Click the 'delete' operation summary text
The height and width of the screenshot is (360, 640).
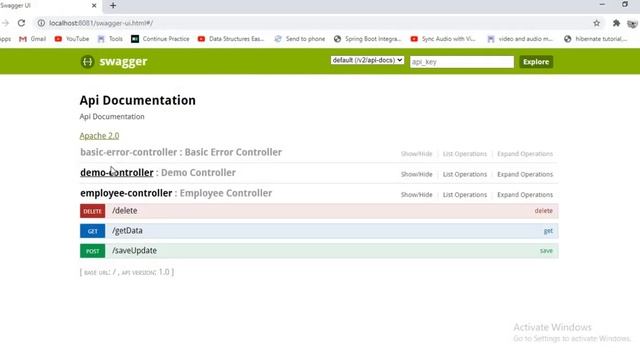tap(544, 211)
